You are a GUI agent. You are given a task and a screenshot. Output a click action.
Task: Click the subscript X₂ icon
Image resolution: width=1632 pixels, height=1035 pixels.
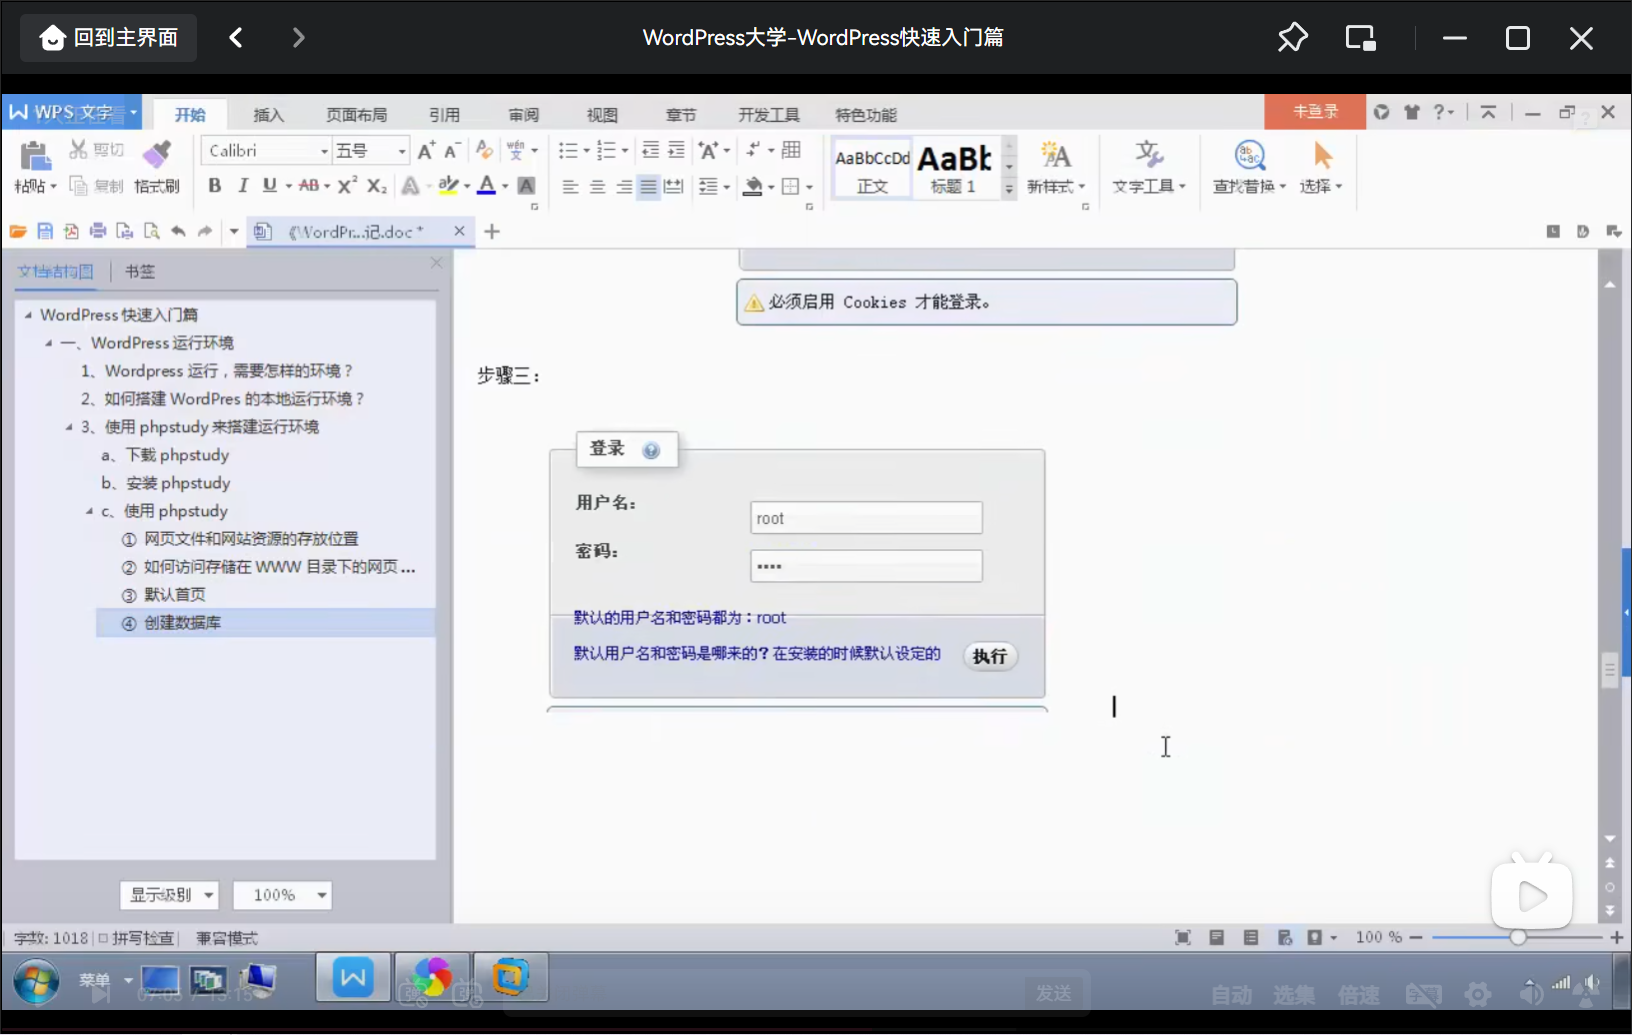pyautogui.click(x=376, y=186)
